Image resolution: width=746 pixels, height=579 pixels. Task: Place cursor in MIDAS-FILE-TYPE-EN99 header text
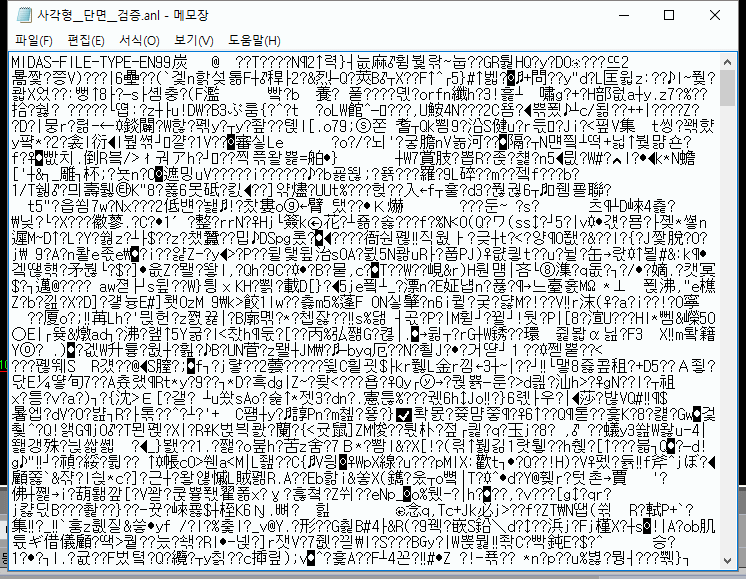point(91,62)
